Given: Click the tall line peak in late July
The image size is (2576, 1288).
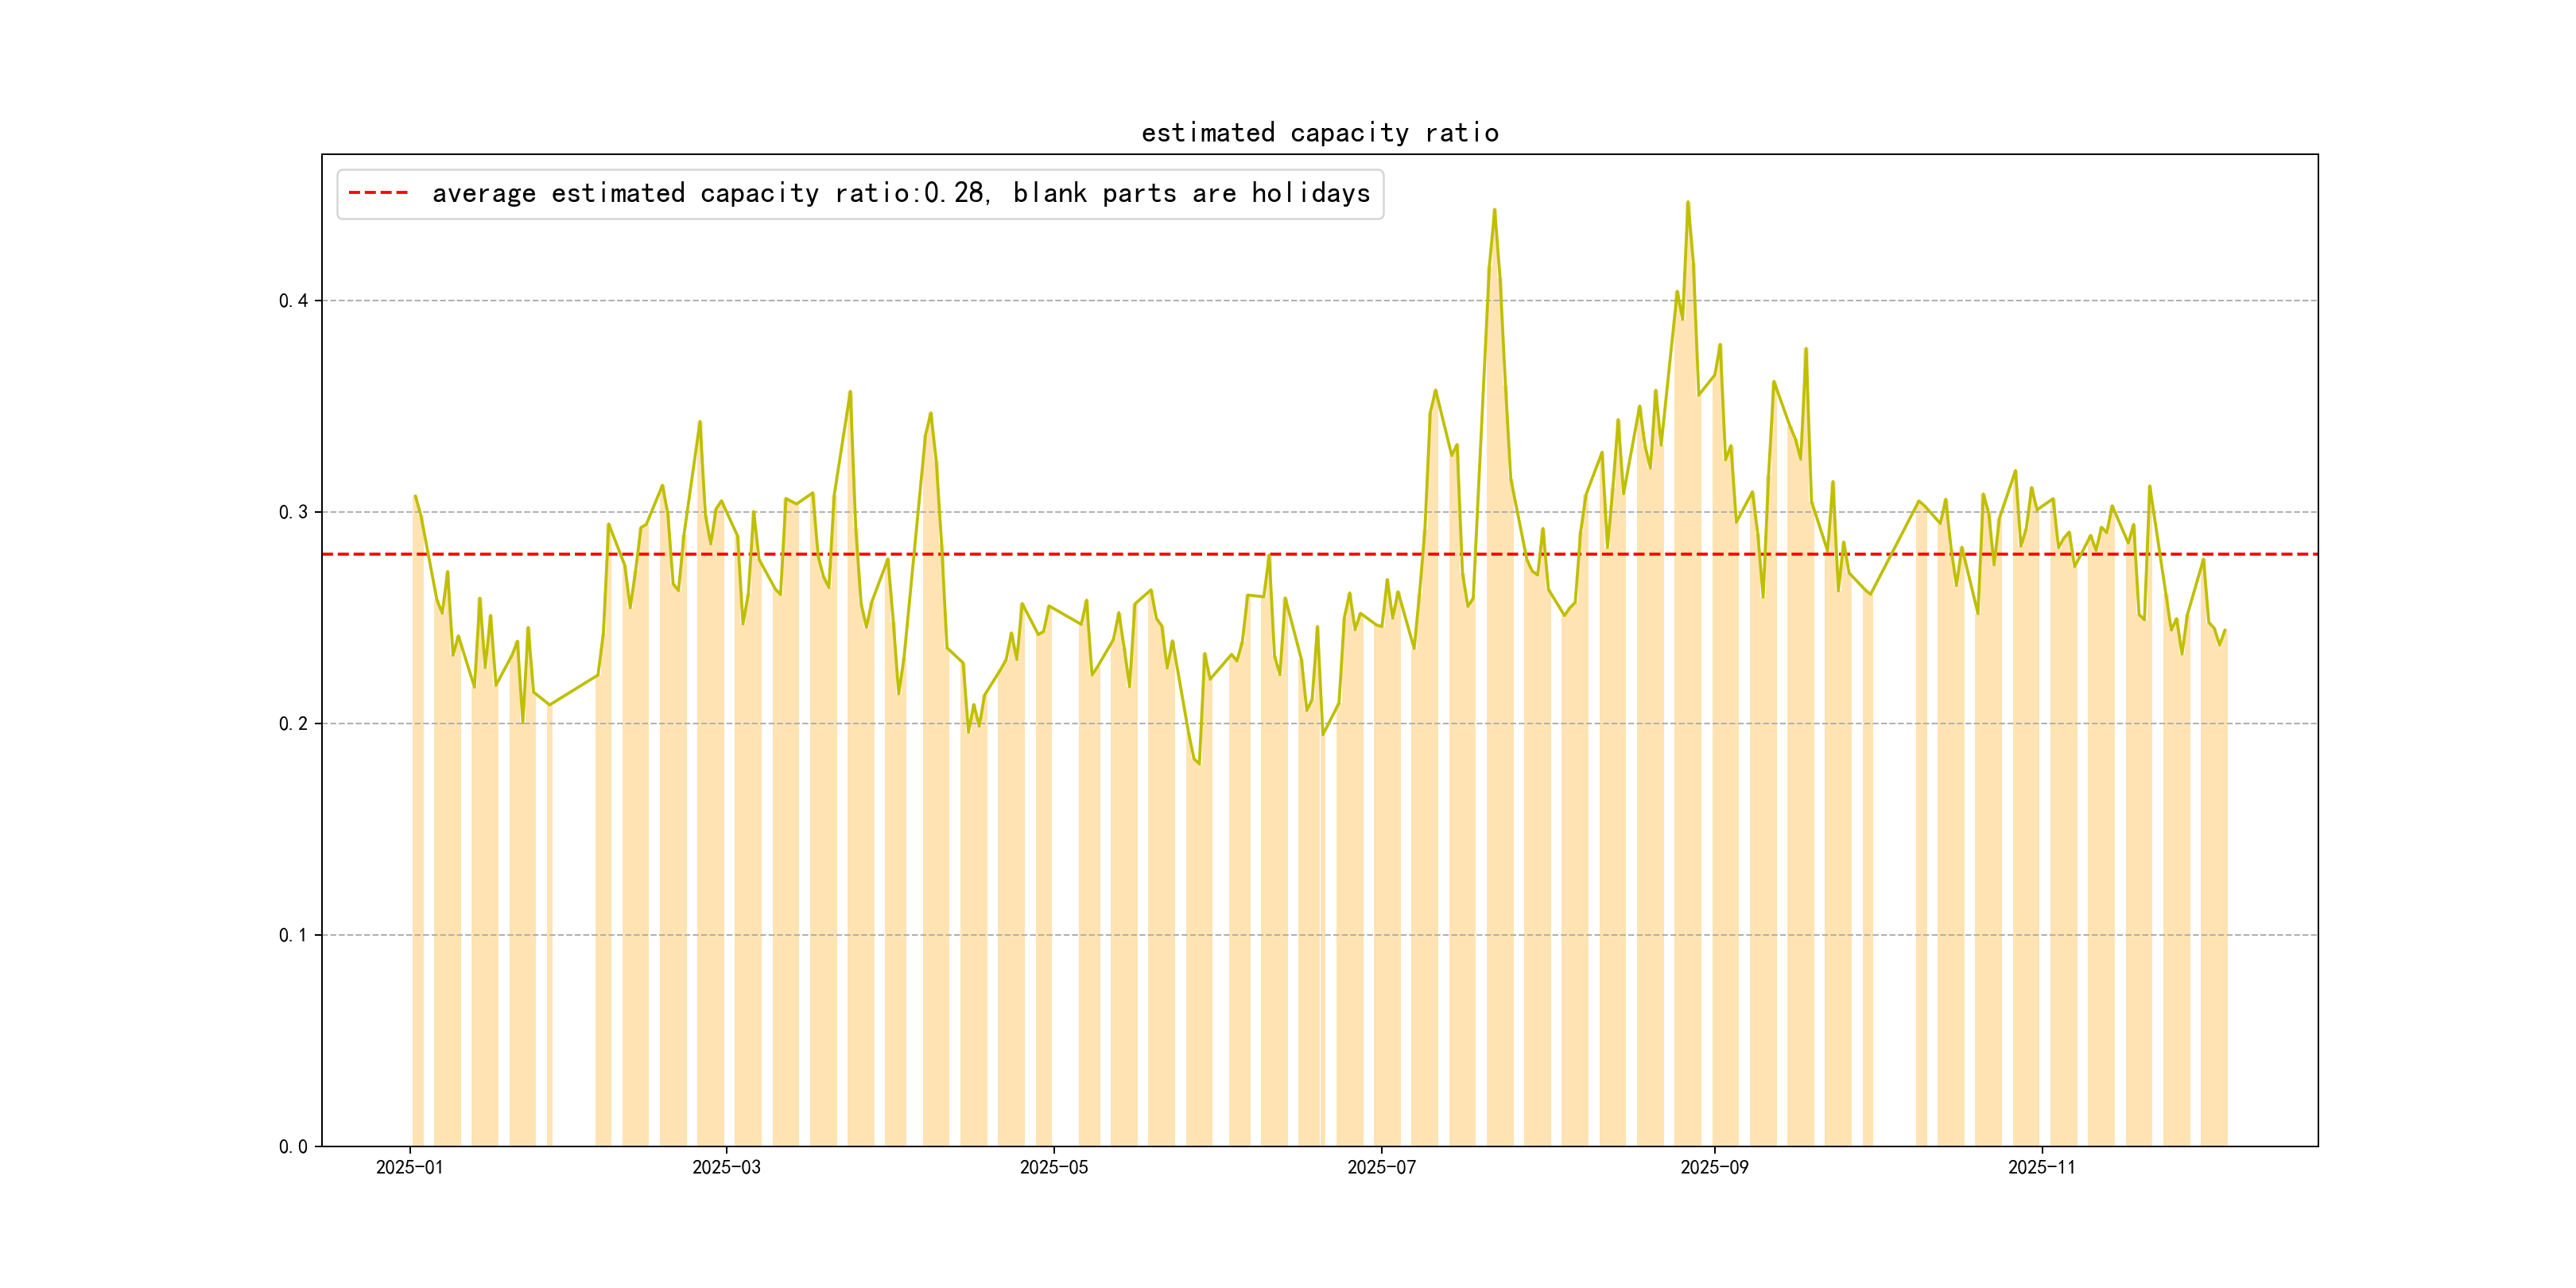Looking at the screenshot, I should [x=1494, y=211].
